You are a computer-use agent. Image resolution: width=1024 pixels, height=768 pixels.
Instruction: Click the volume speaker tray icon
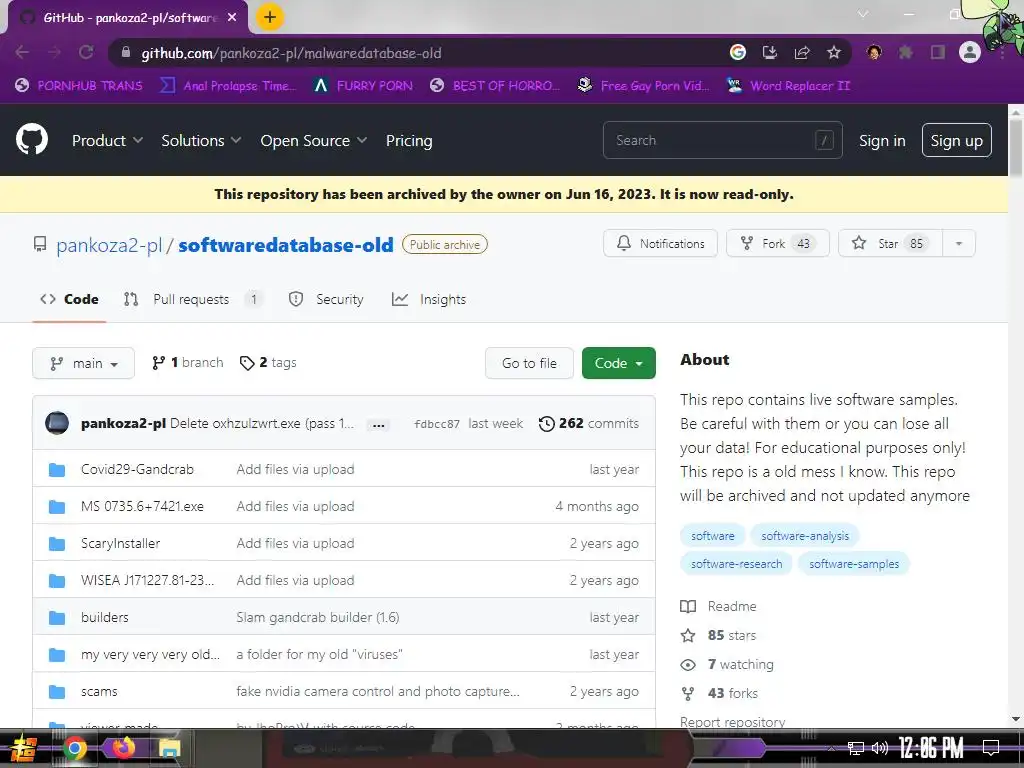(880, 748)
